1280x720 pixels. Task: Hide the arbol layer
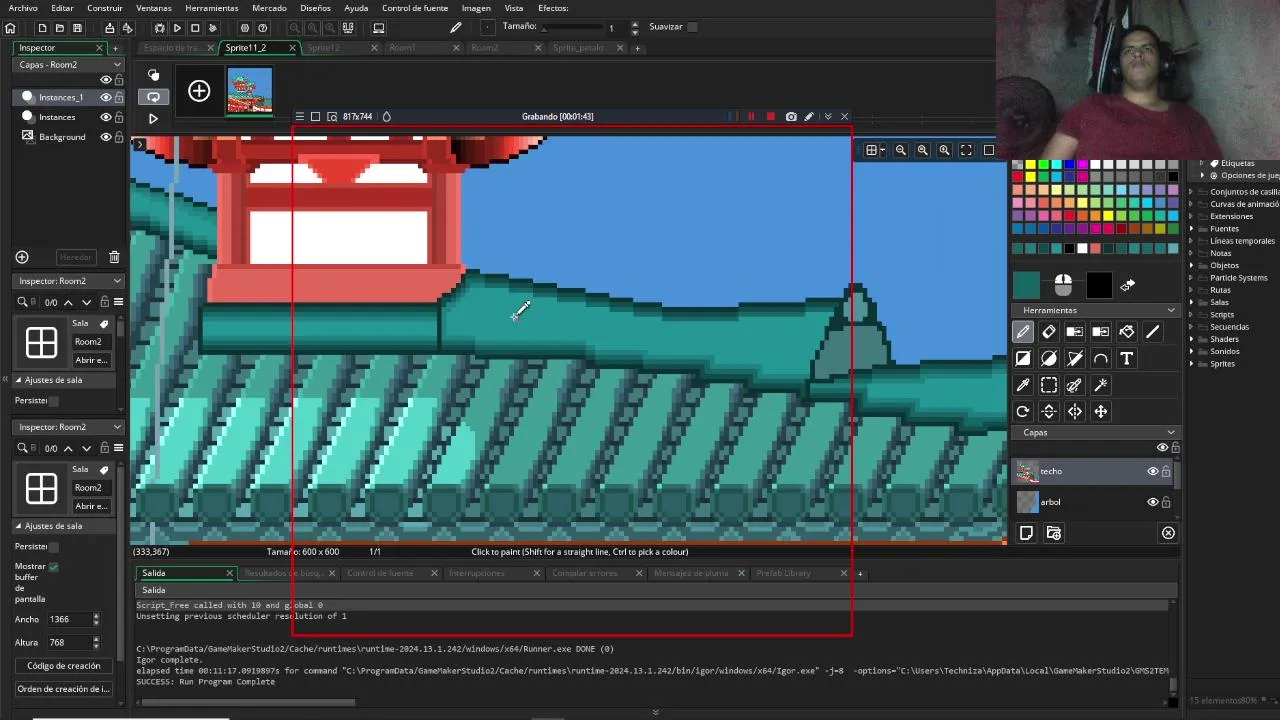[1152, 502]
